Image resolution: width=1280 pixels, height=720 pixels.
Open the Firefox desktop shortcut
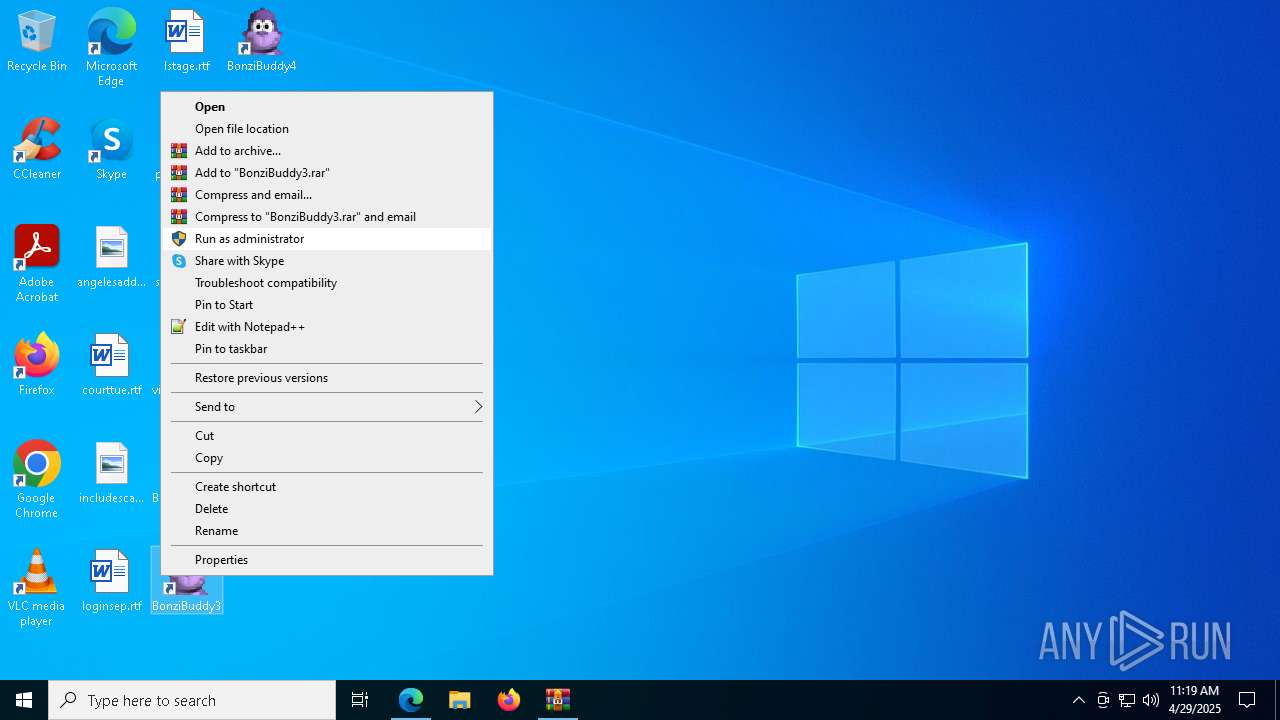pos(37,366)
